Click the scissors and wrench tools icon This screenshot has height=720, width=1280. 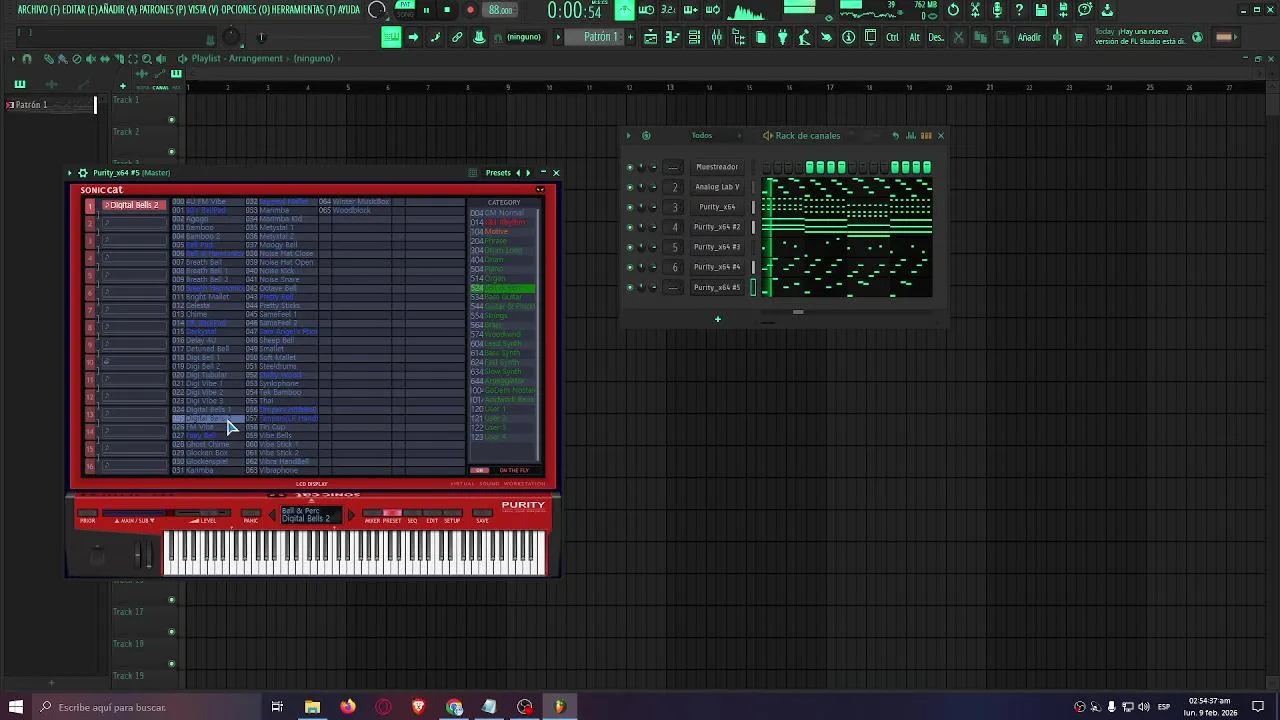(975, 10)
